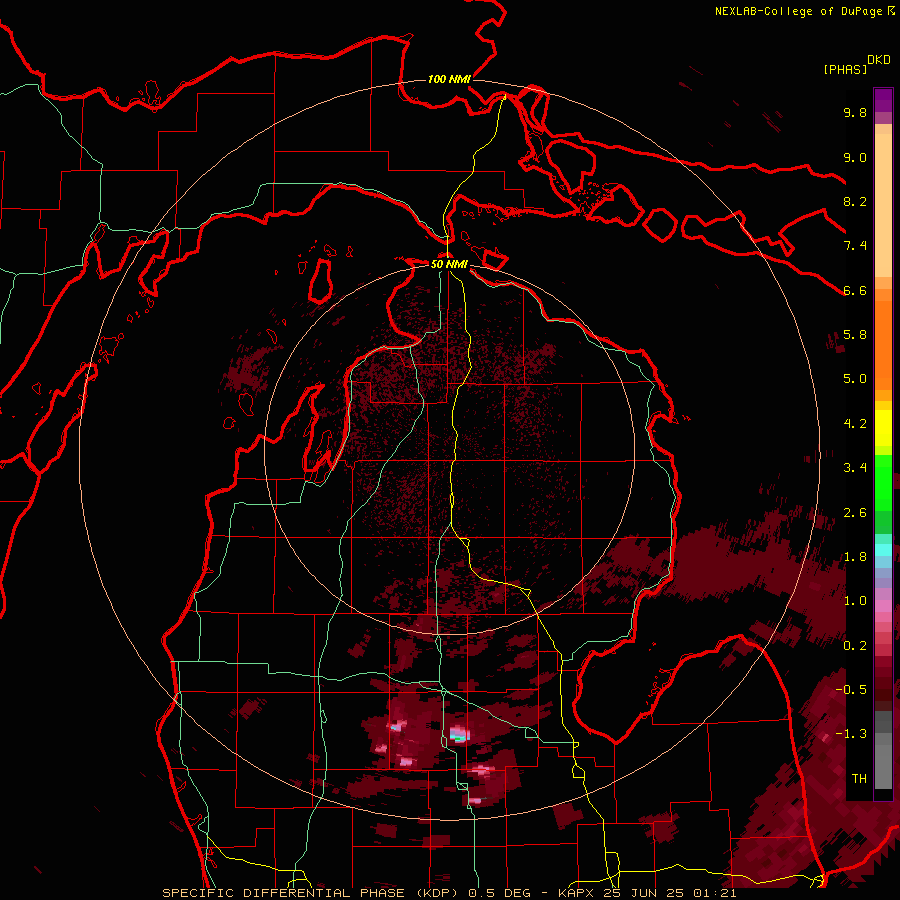
Task: Select the -0.5 scale value
Action: (851, 690)
